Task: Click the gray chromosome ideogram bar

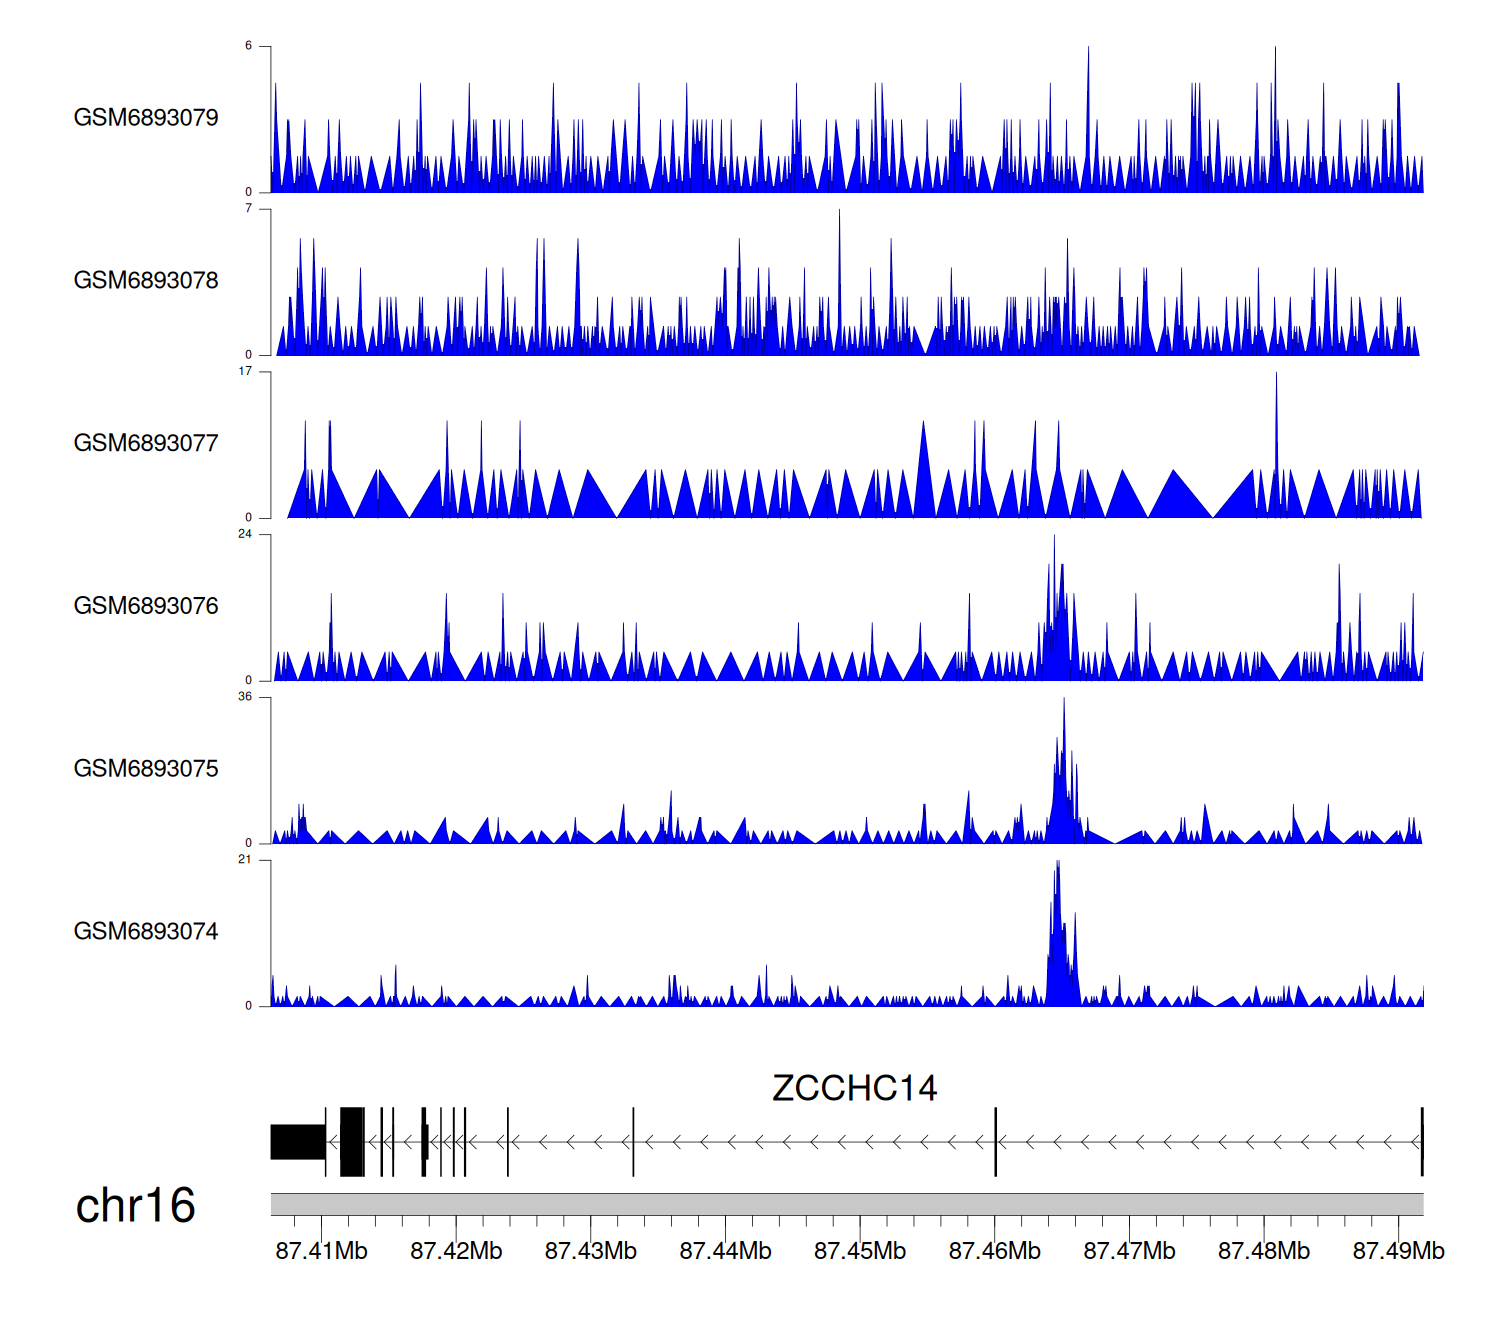Action: click(x=846, y=1204)
